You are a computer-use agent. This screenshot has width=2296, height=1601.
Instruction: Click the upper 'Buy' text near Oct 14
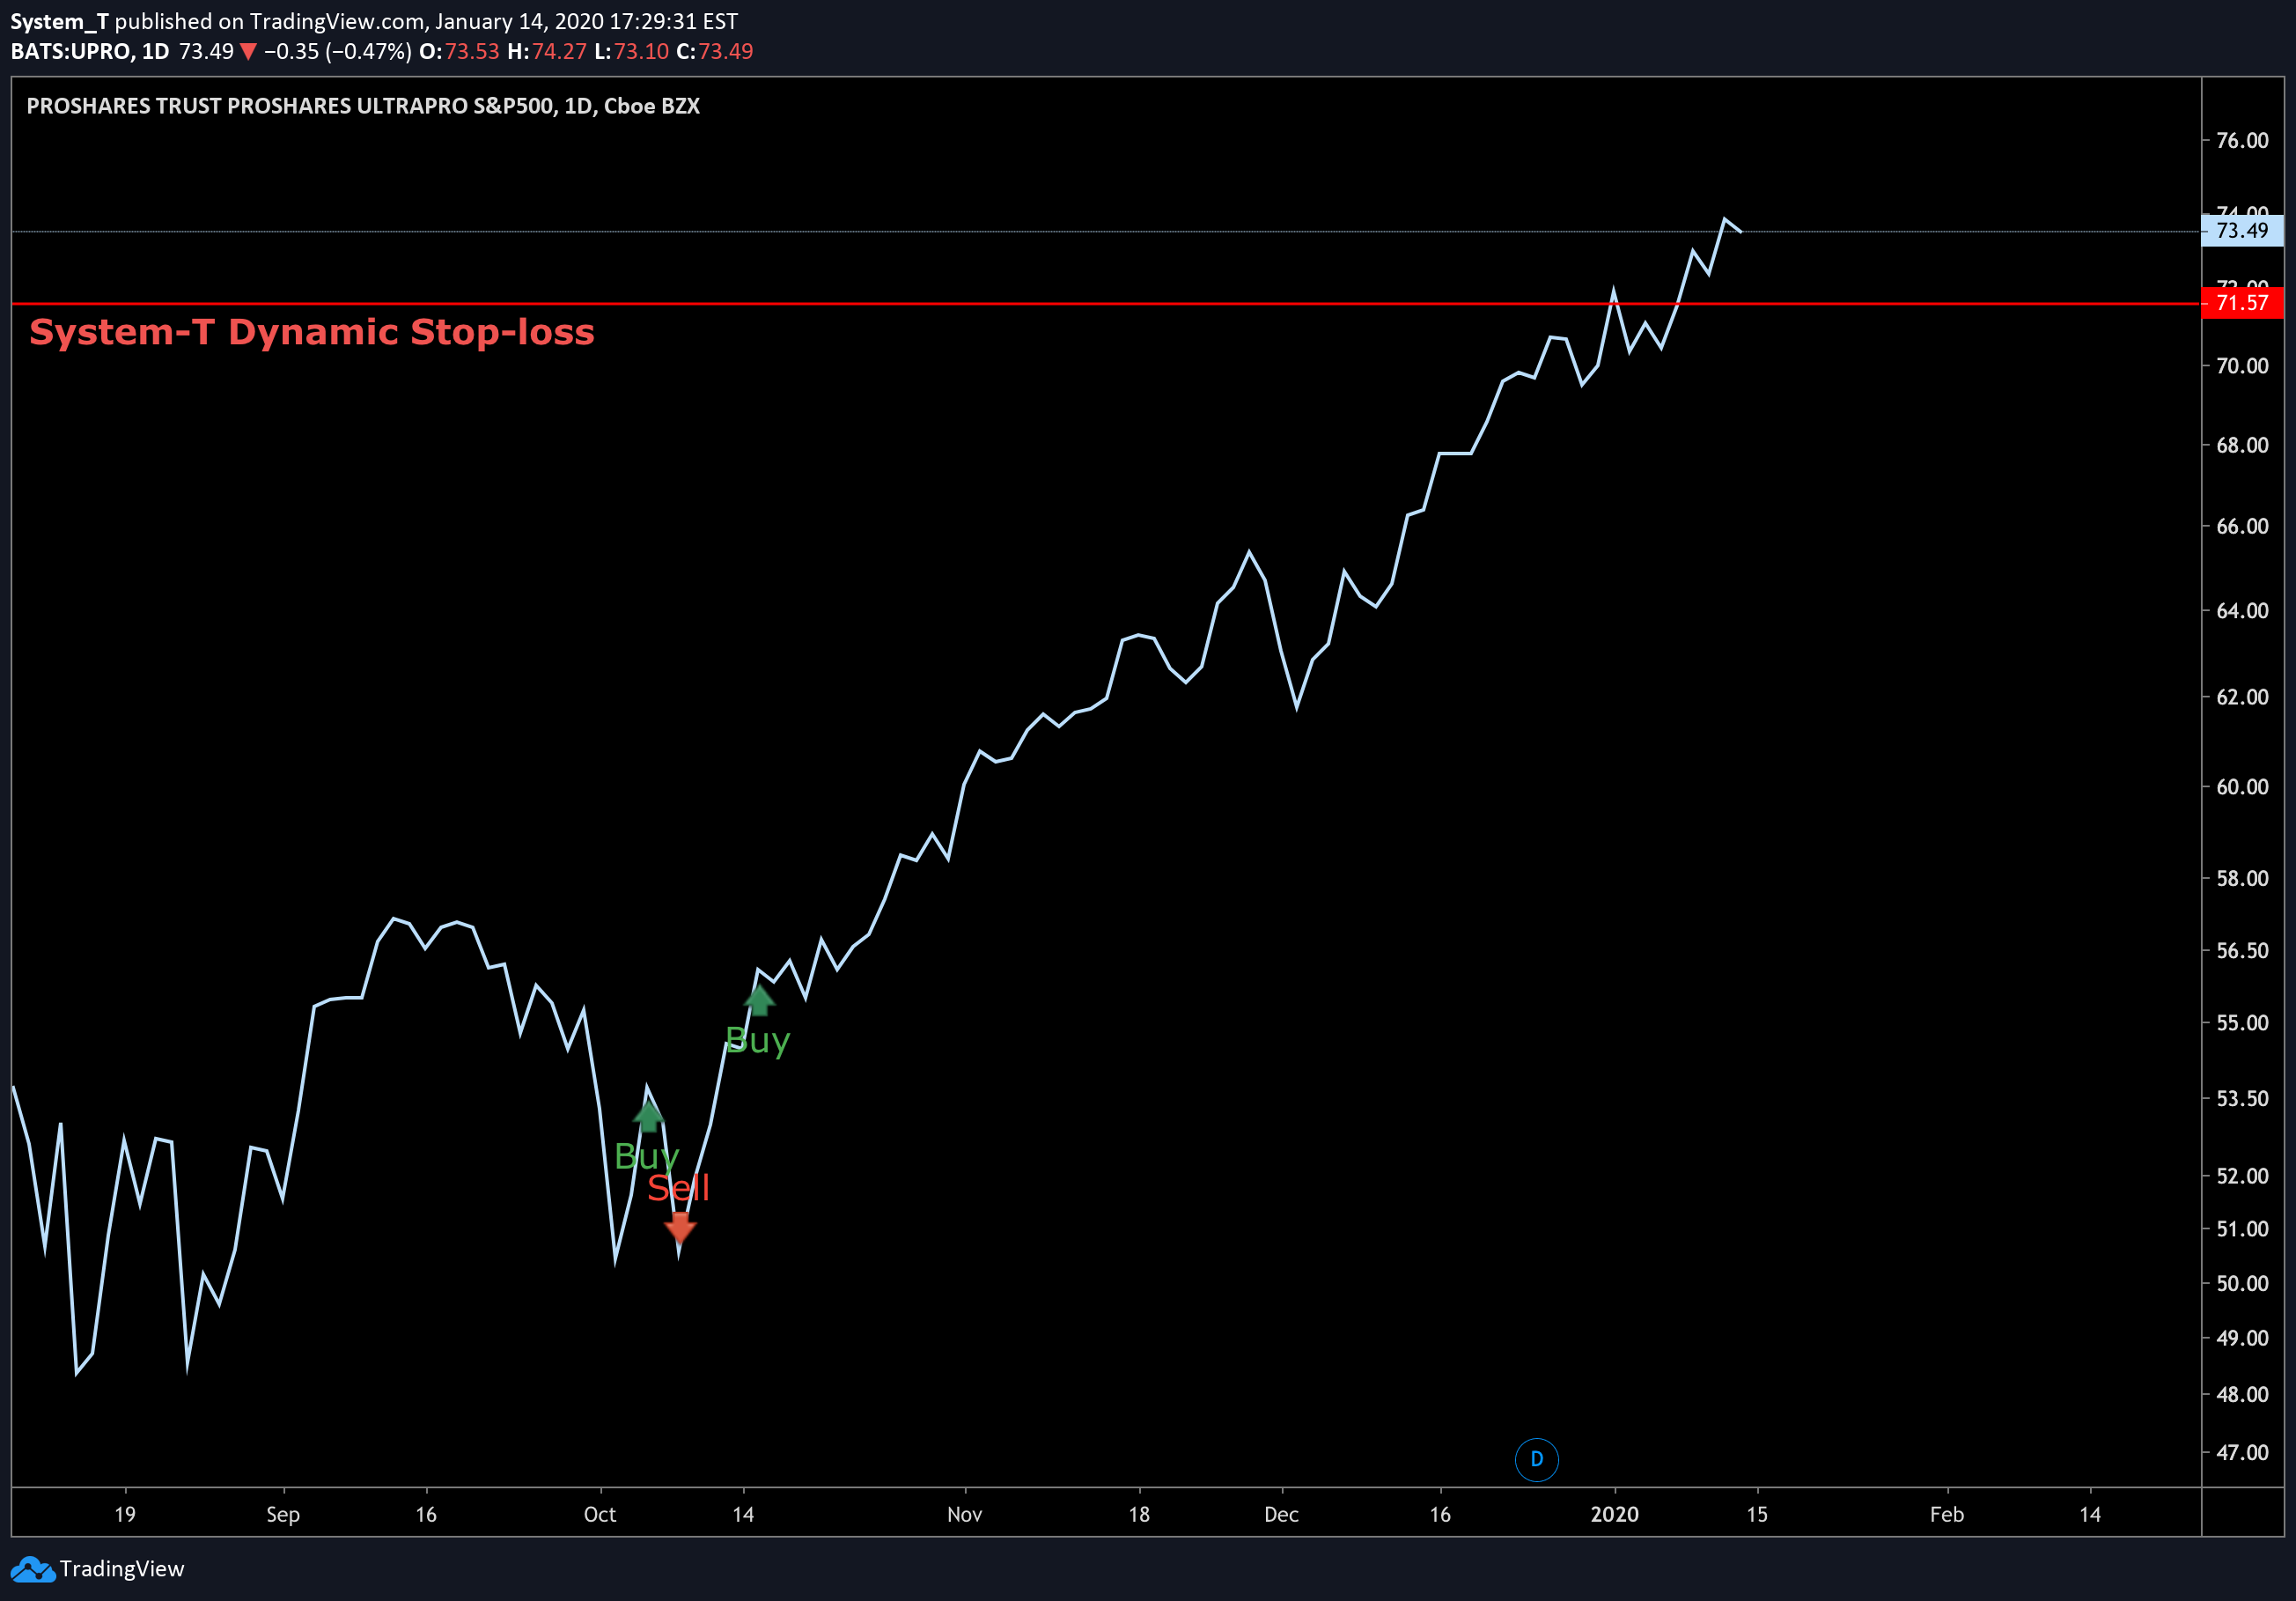tap(757, 1041)
